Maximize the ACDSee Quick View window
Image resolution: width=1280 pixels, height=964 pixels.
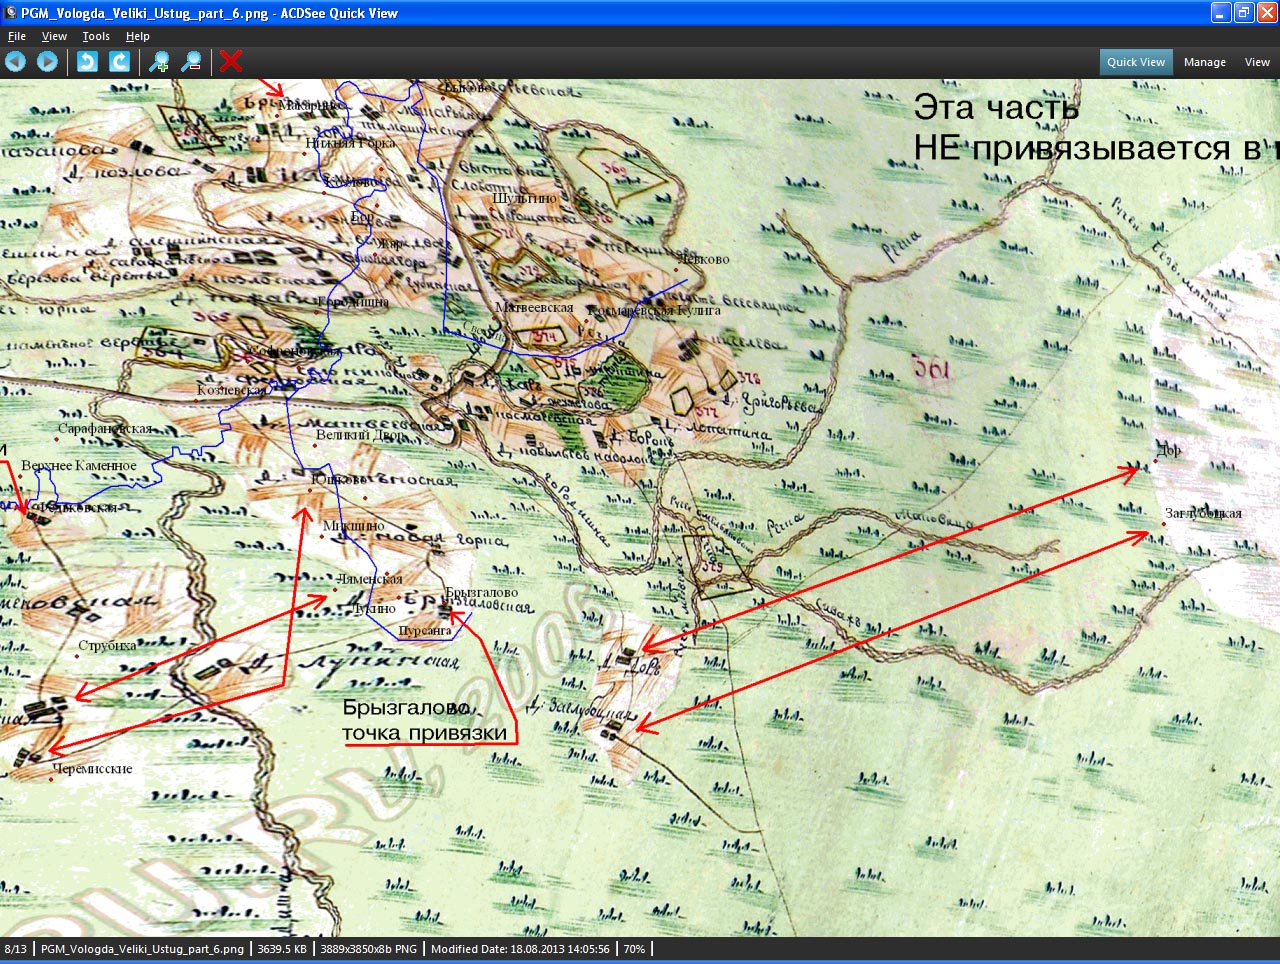click(1244, 13)
